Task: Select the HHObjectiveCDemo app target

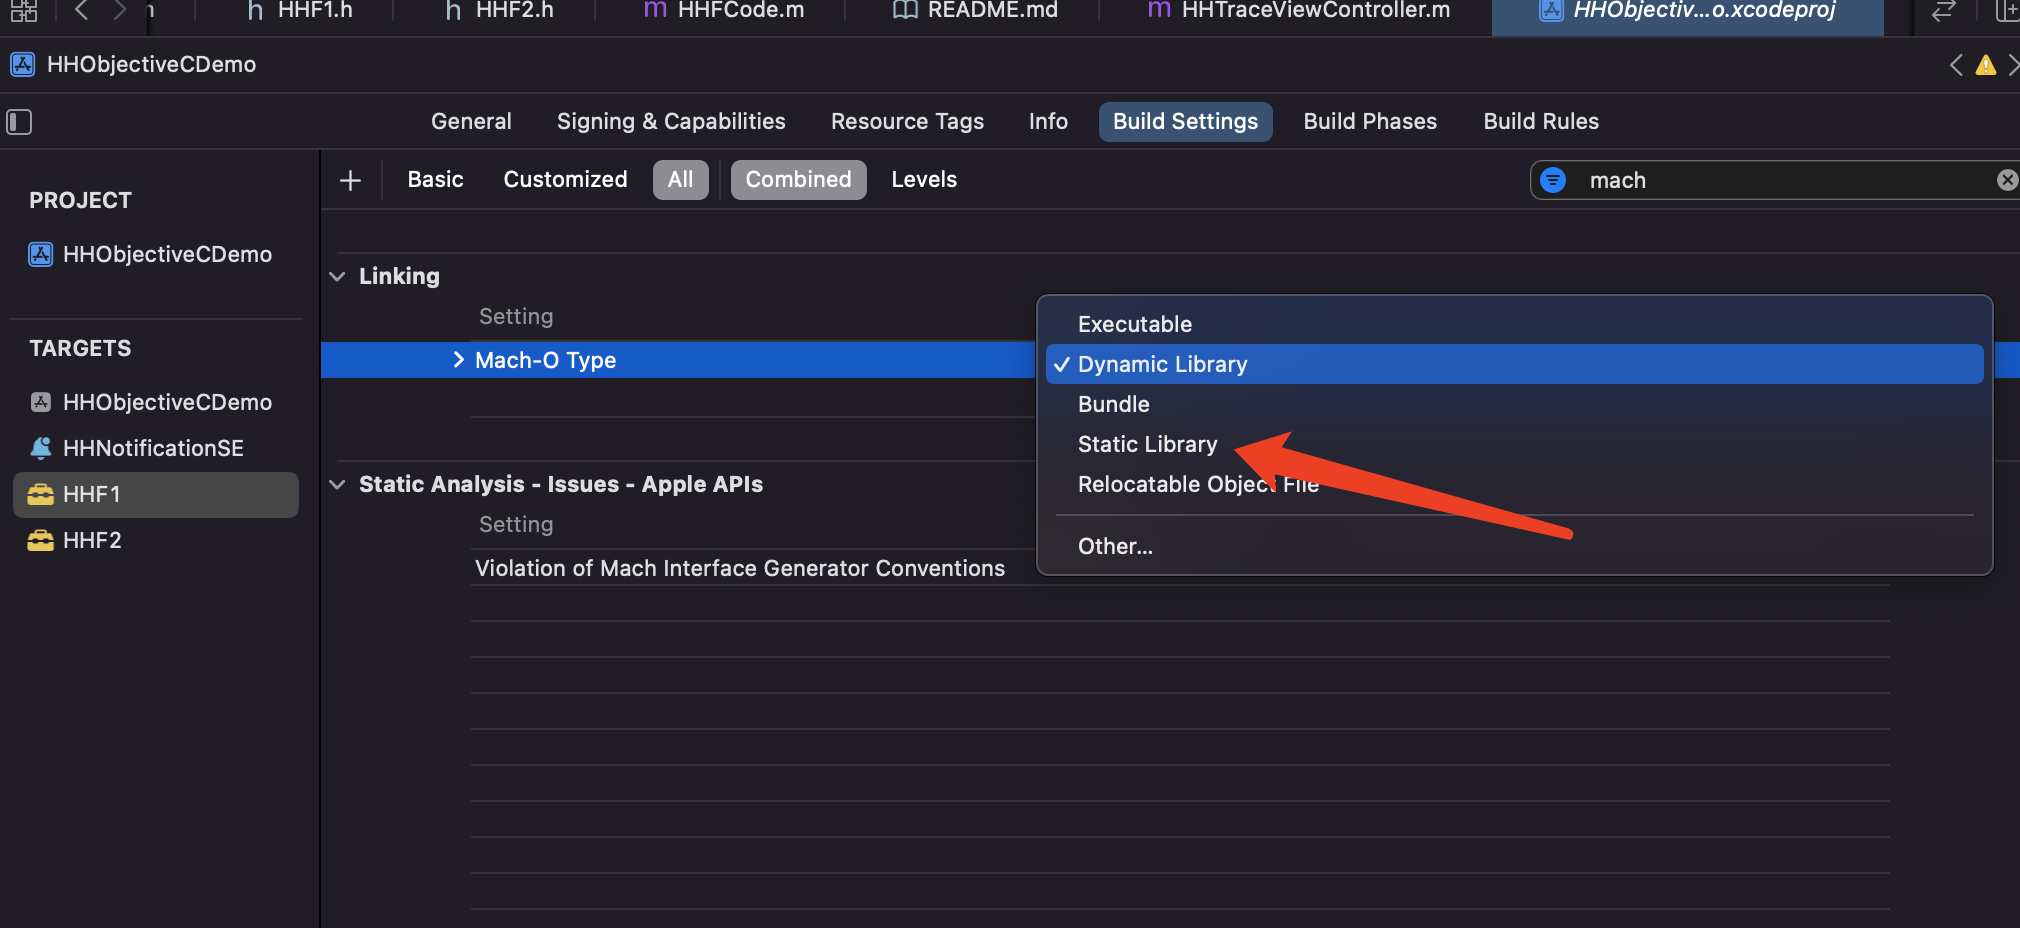Action: point(151,403)
